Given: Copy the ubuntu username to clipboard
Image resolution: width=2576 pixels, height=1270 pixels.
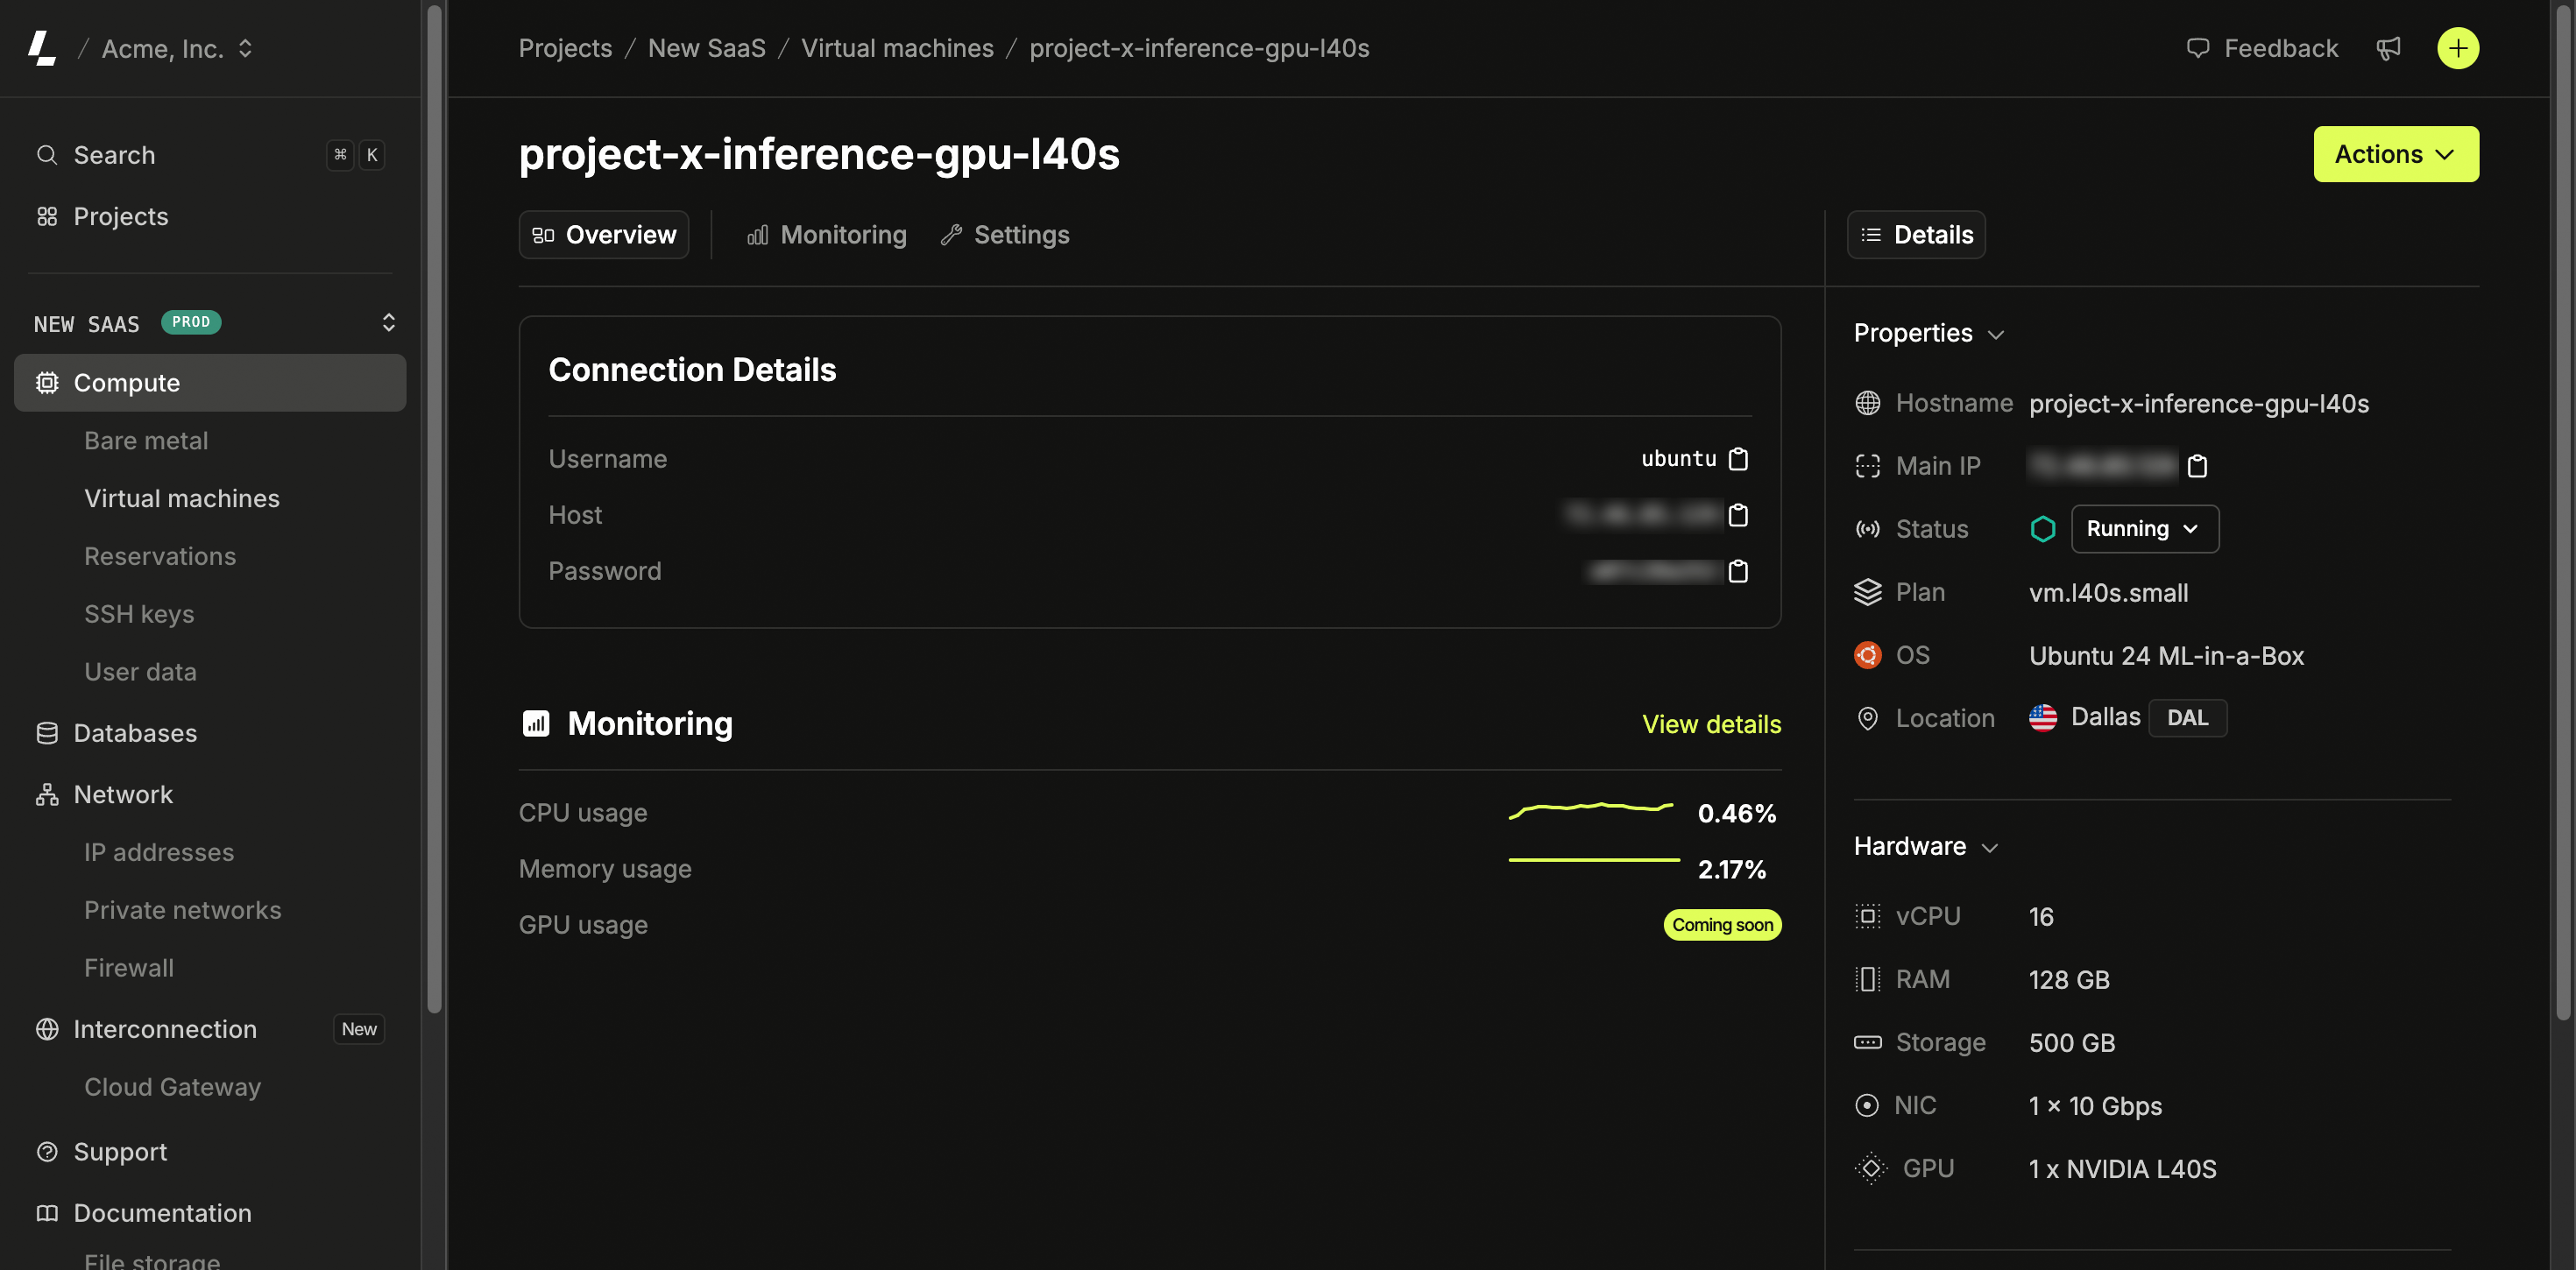Looking at the screenshot, I should pyautogui.click(x=1739, y=459).
